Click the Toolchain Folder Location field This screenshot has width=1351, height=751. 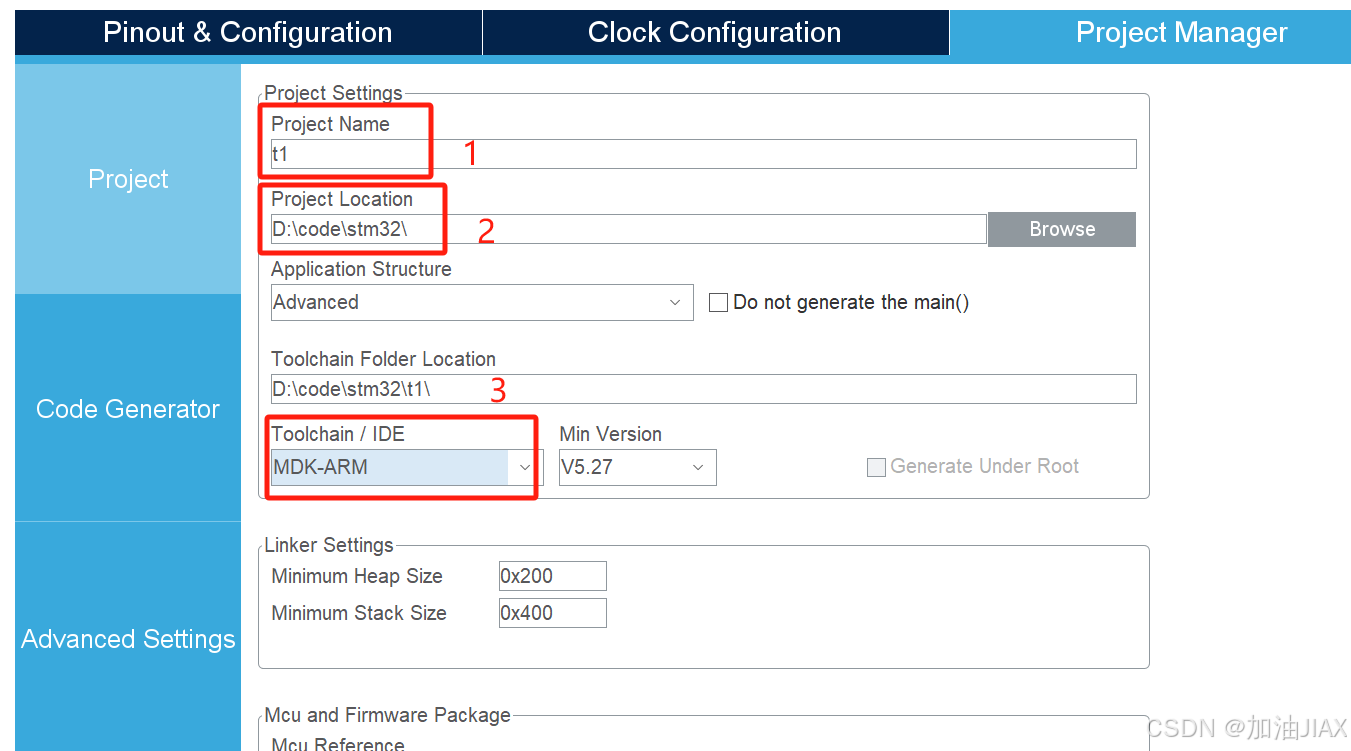(704, 389)
